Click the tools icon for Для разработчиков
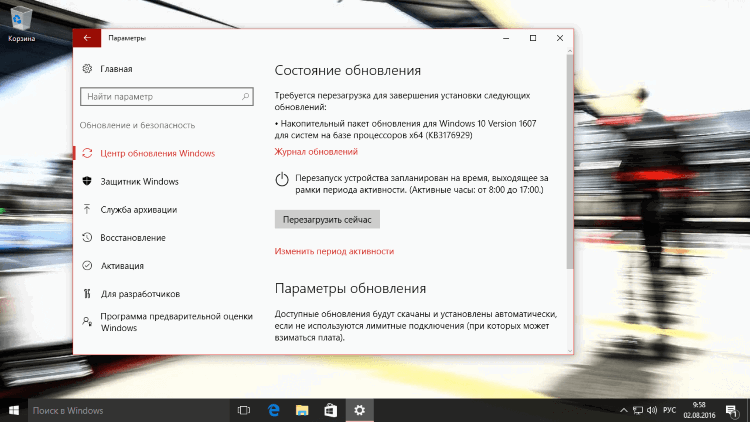750x422 pixels. point(87,293)
